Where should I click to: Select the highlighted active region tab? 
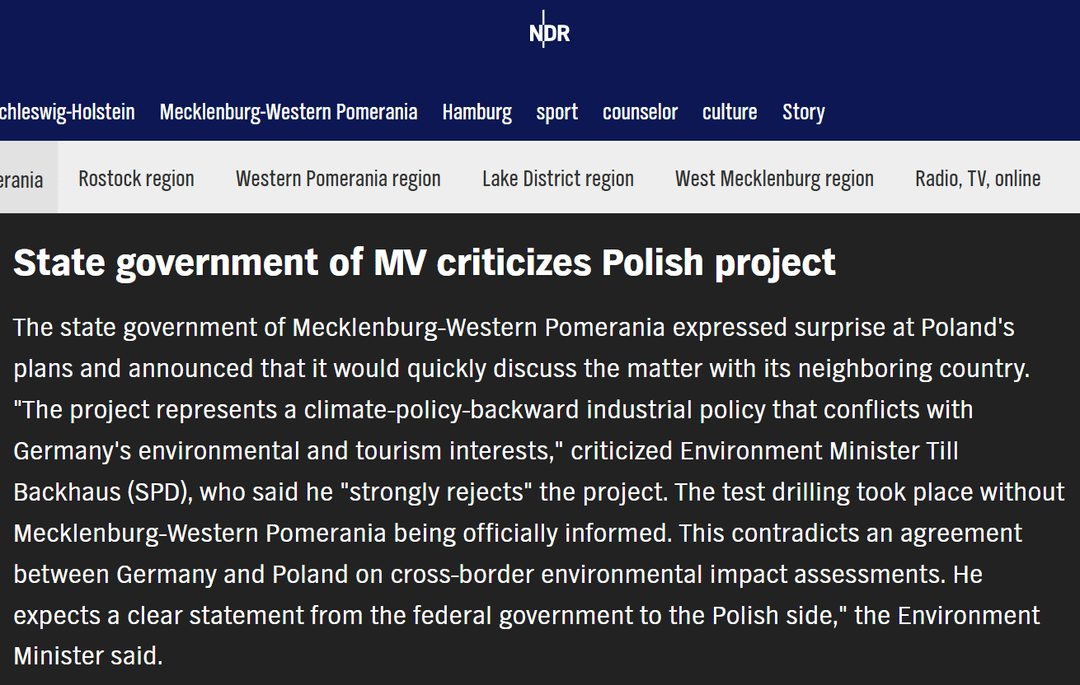(28, 178)
